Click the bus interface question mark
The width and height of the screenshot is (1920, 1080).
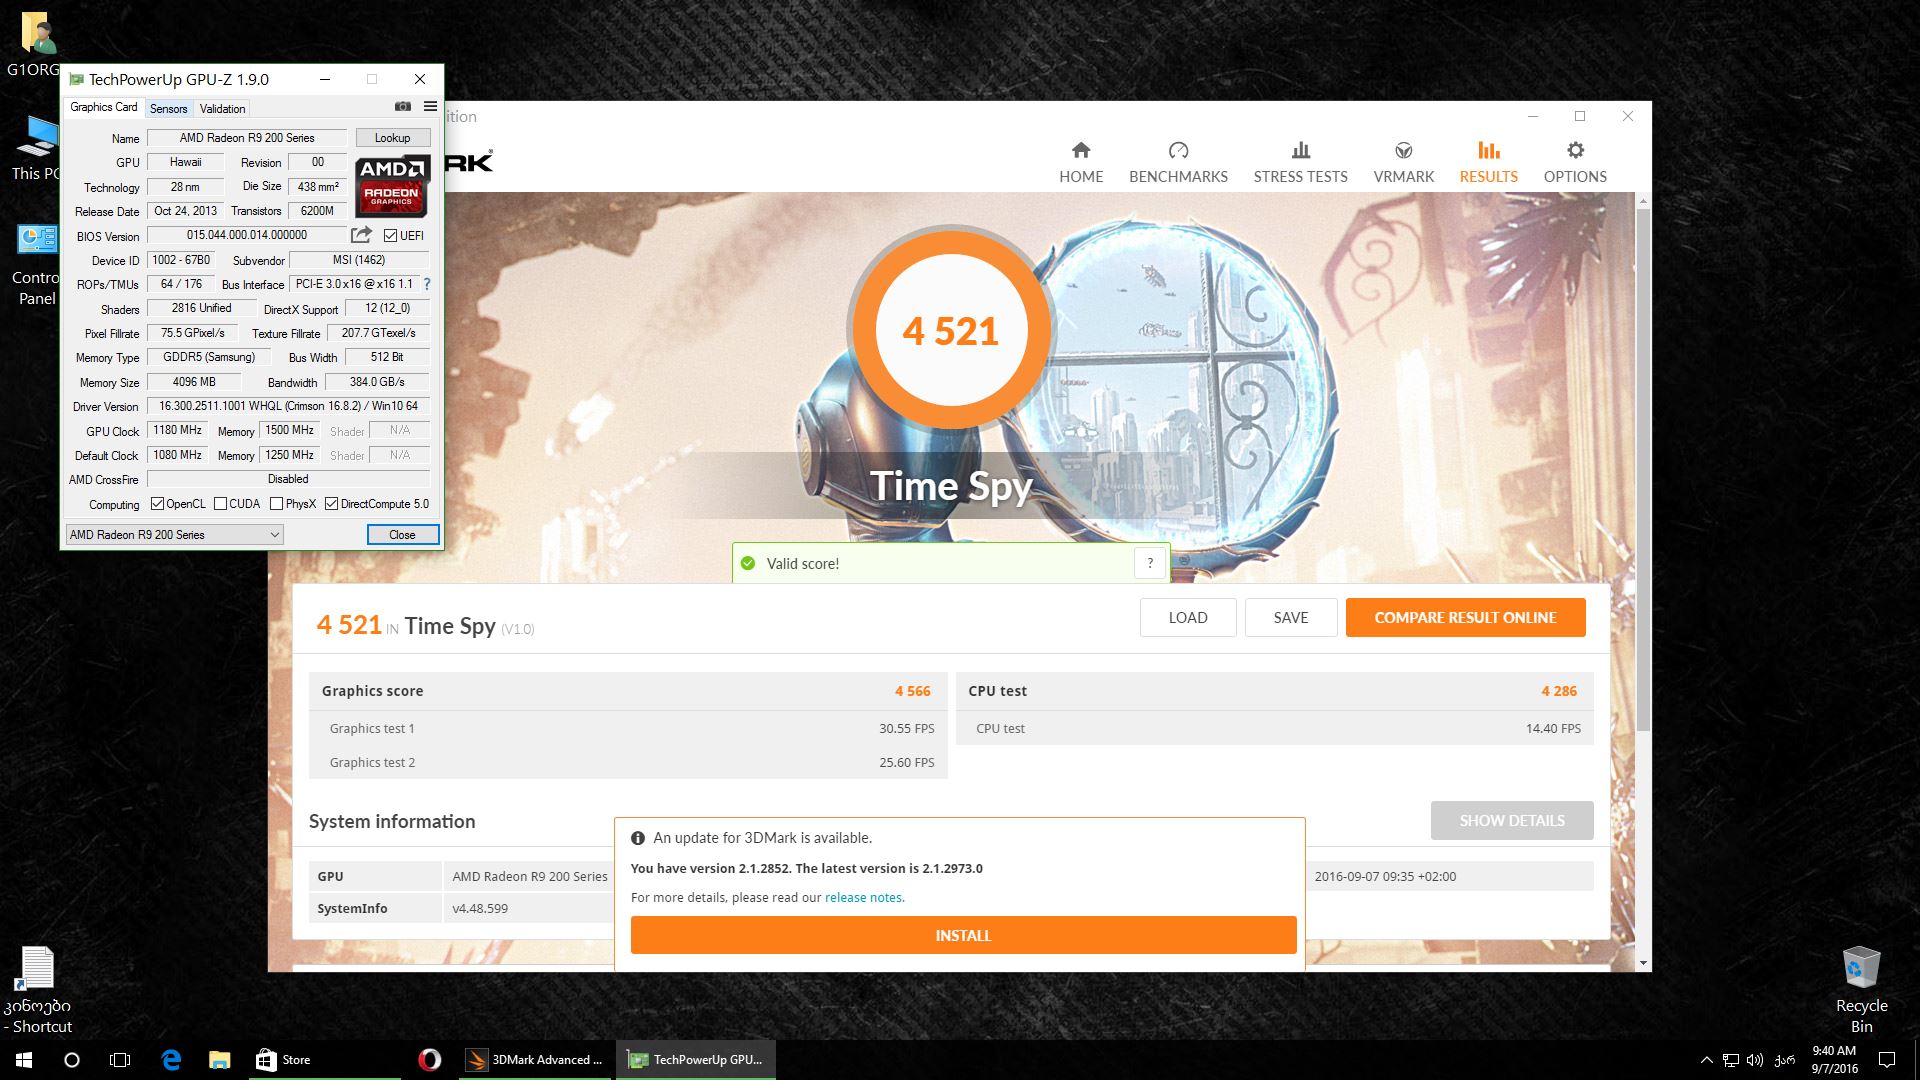(x=427, y=284)
